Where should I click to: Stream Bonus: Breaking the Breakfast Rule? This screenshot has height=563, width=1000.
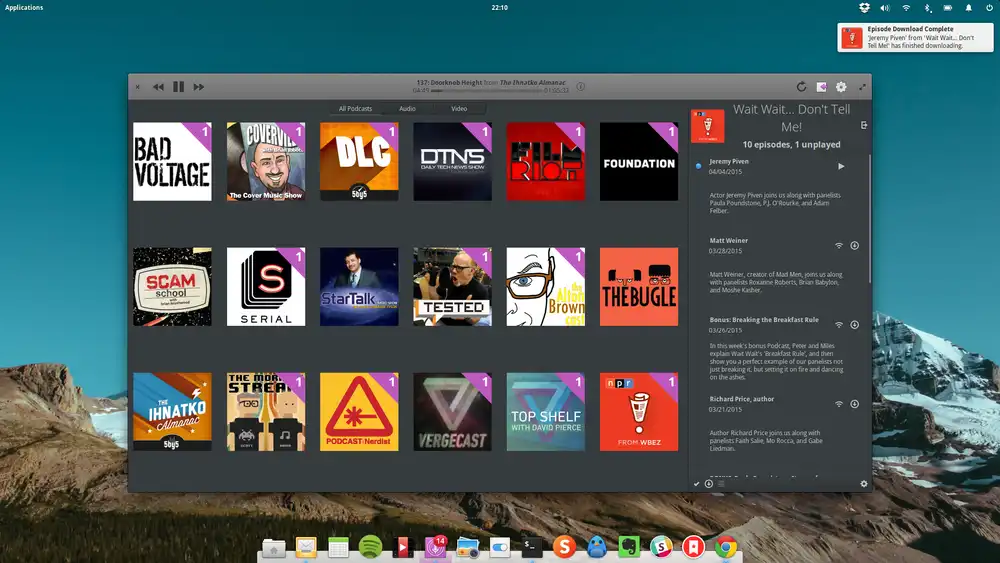pyautogui.click(x=839, y=325)
